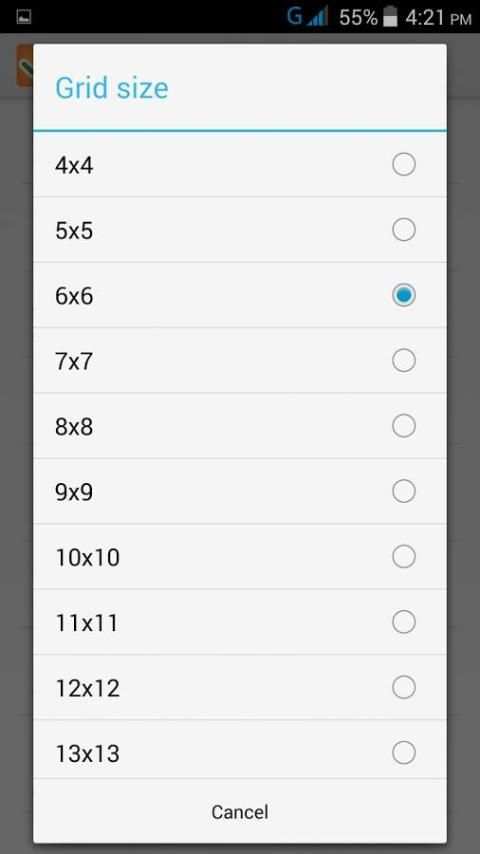Select the 4x4 grid size radio button
Image resolution: width=480 pixels, height=854 pixels.
404,164
